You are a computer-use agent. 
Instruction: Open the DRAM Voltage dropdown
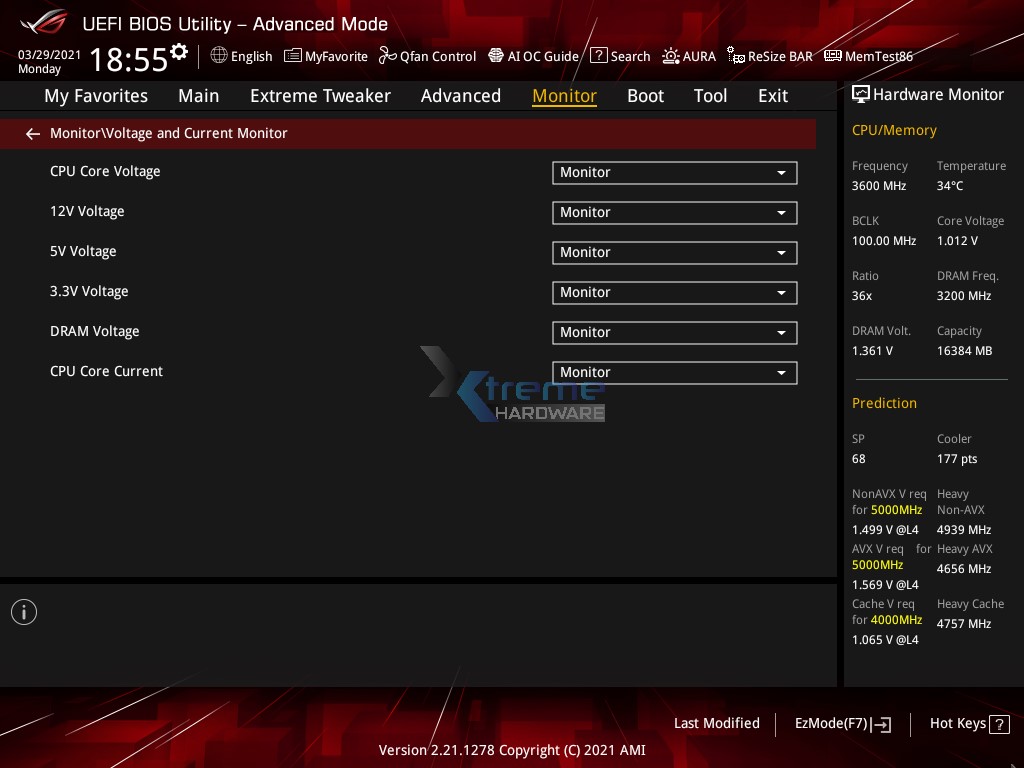(x=674, y=332)
